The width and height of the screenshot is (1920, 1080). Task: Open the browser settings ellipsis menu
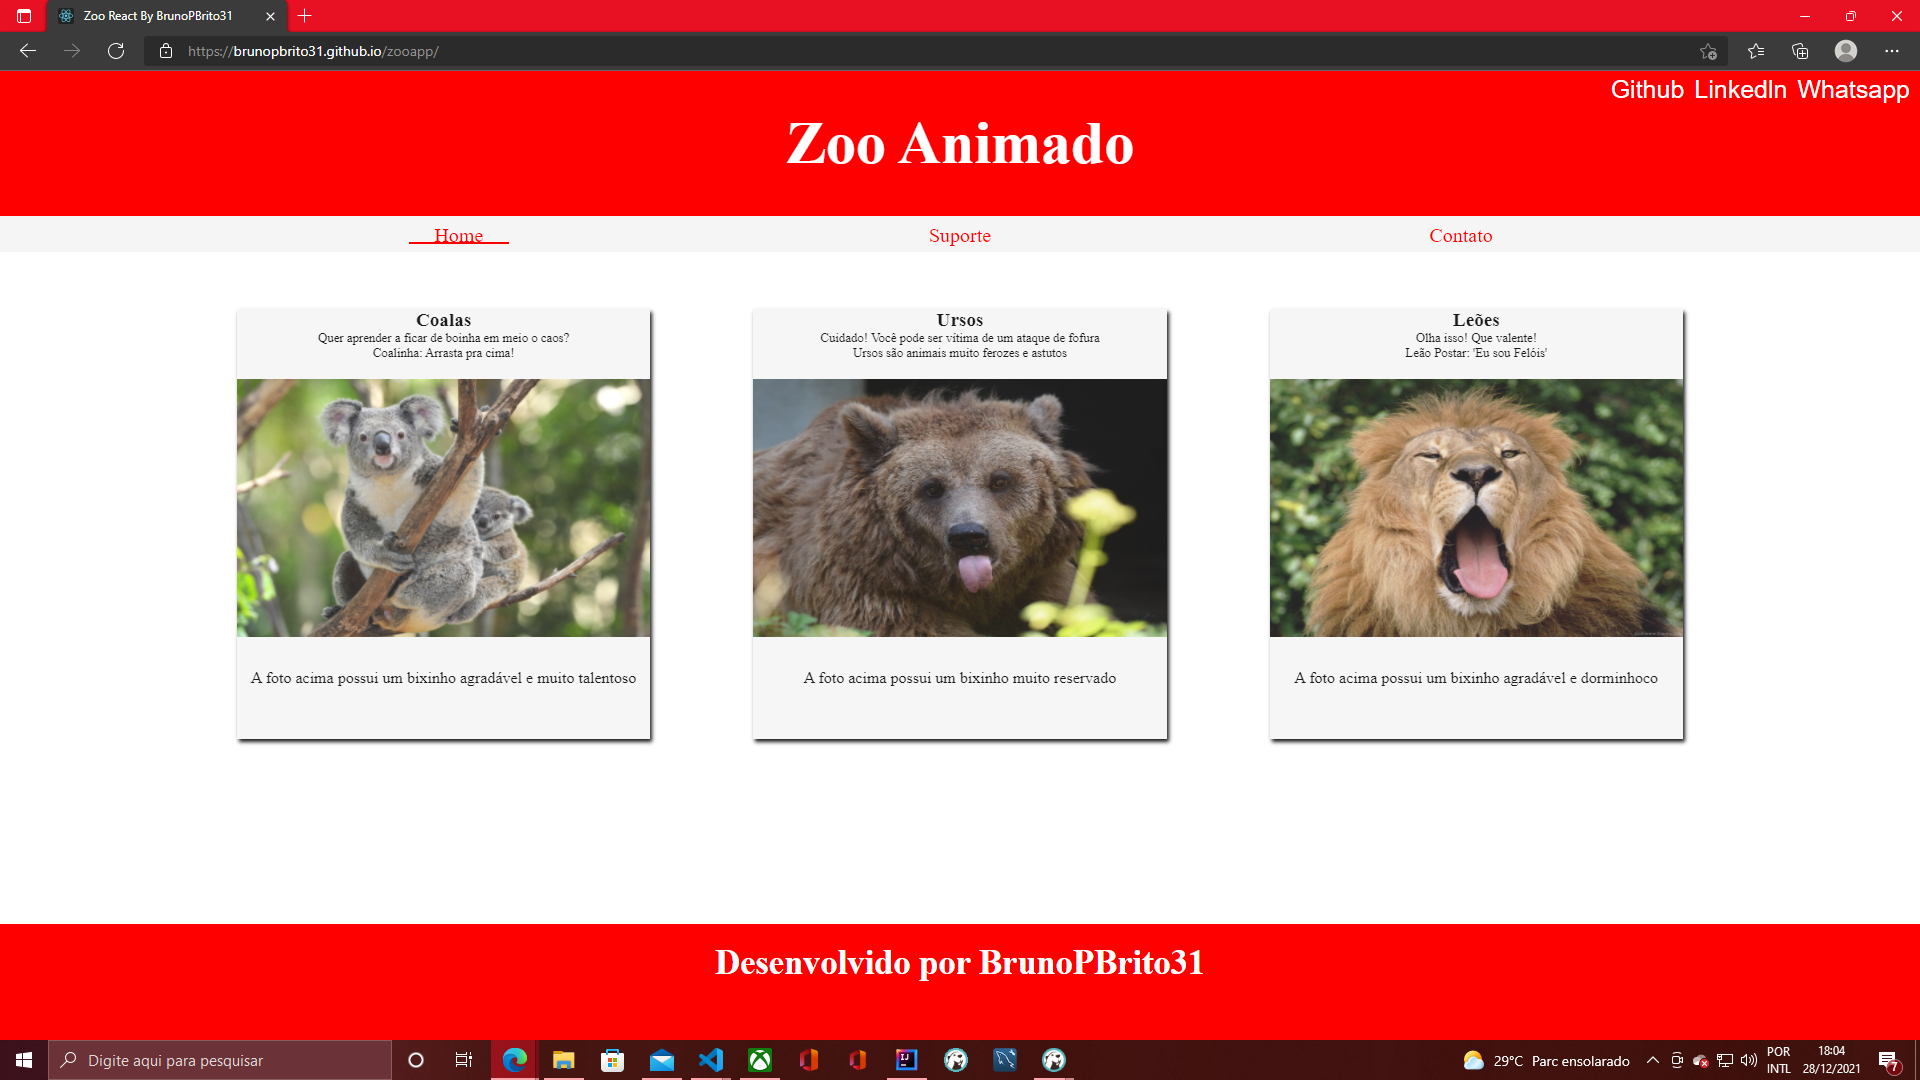click(1892, 51)
